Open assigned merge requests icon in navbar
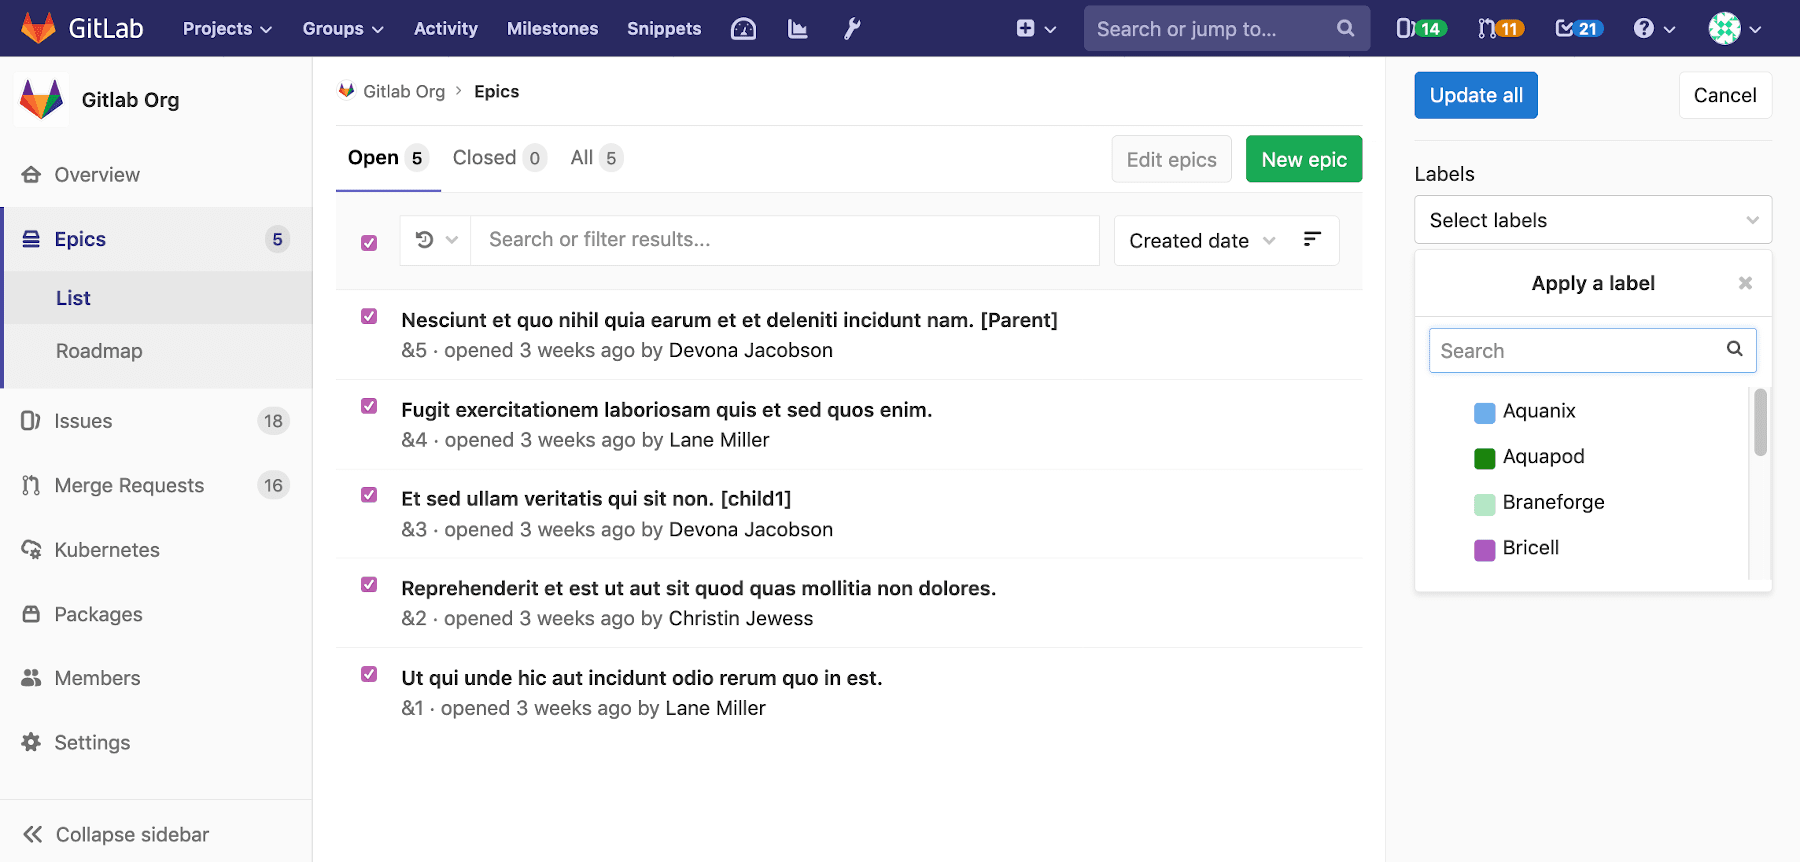This screenshot has width=1800, height=862. [x=1500, y=29]
